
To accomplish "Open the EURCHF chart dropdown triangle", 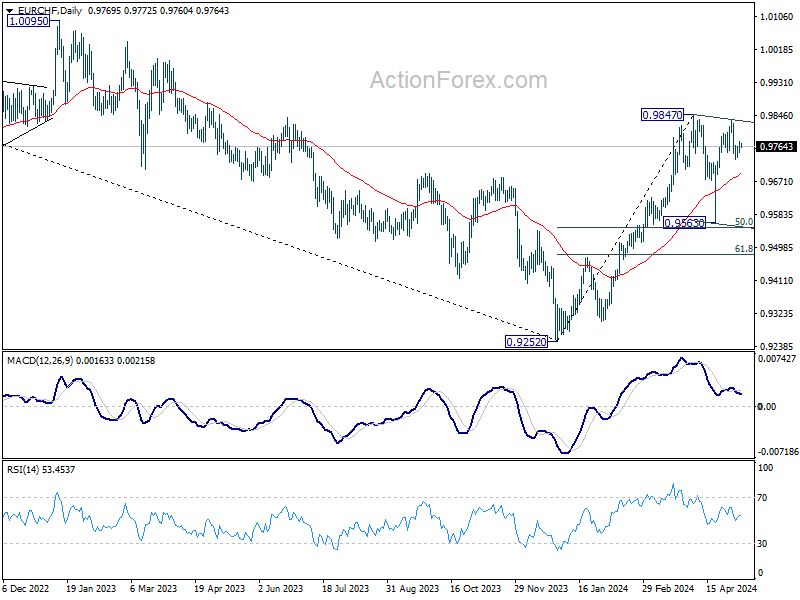I will (x=9, y=11).
